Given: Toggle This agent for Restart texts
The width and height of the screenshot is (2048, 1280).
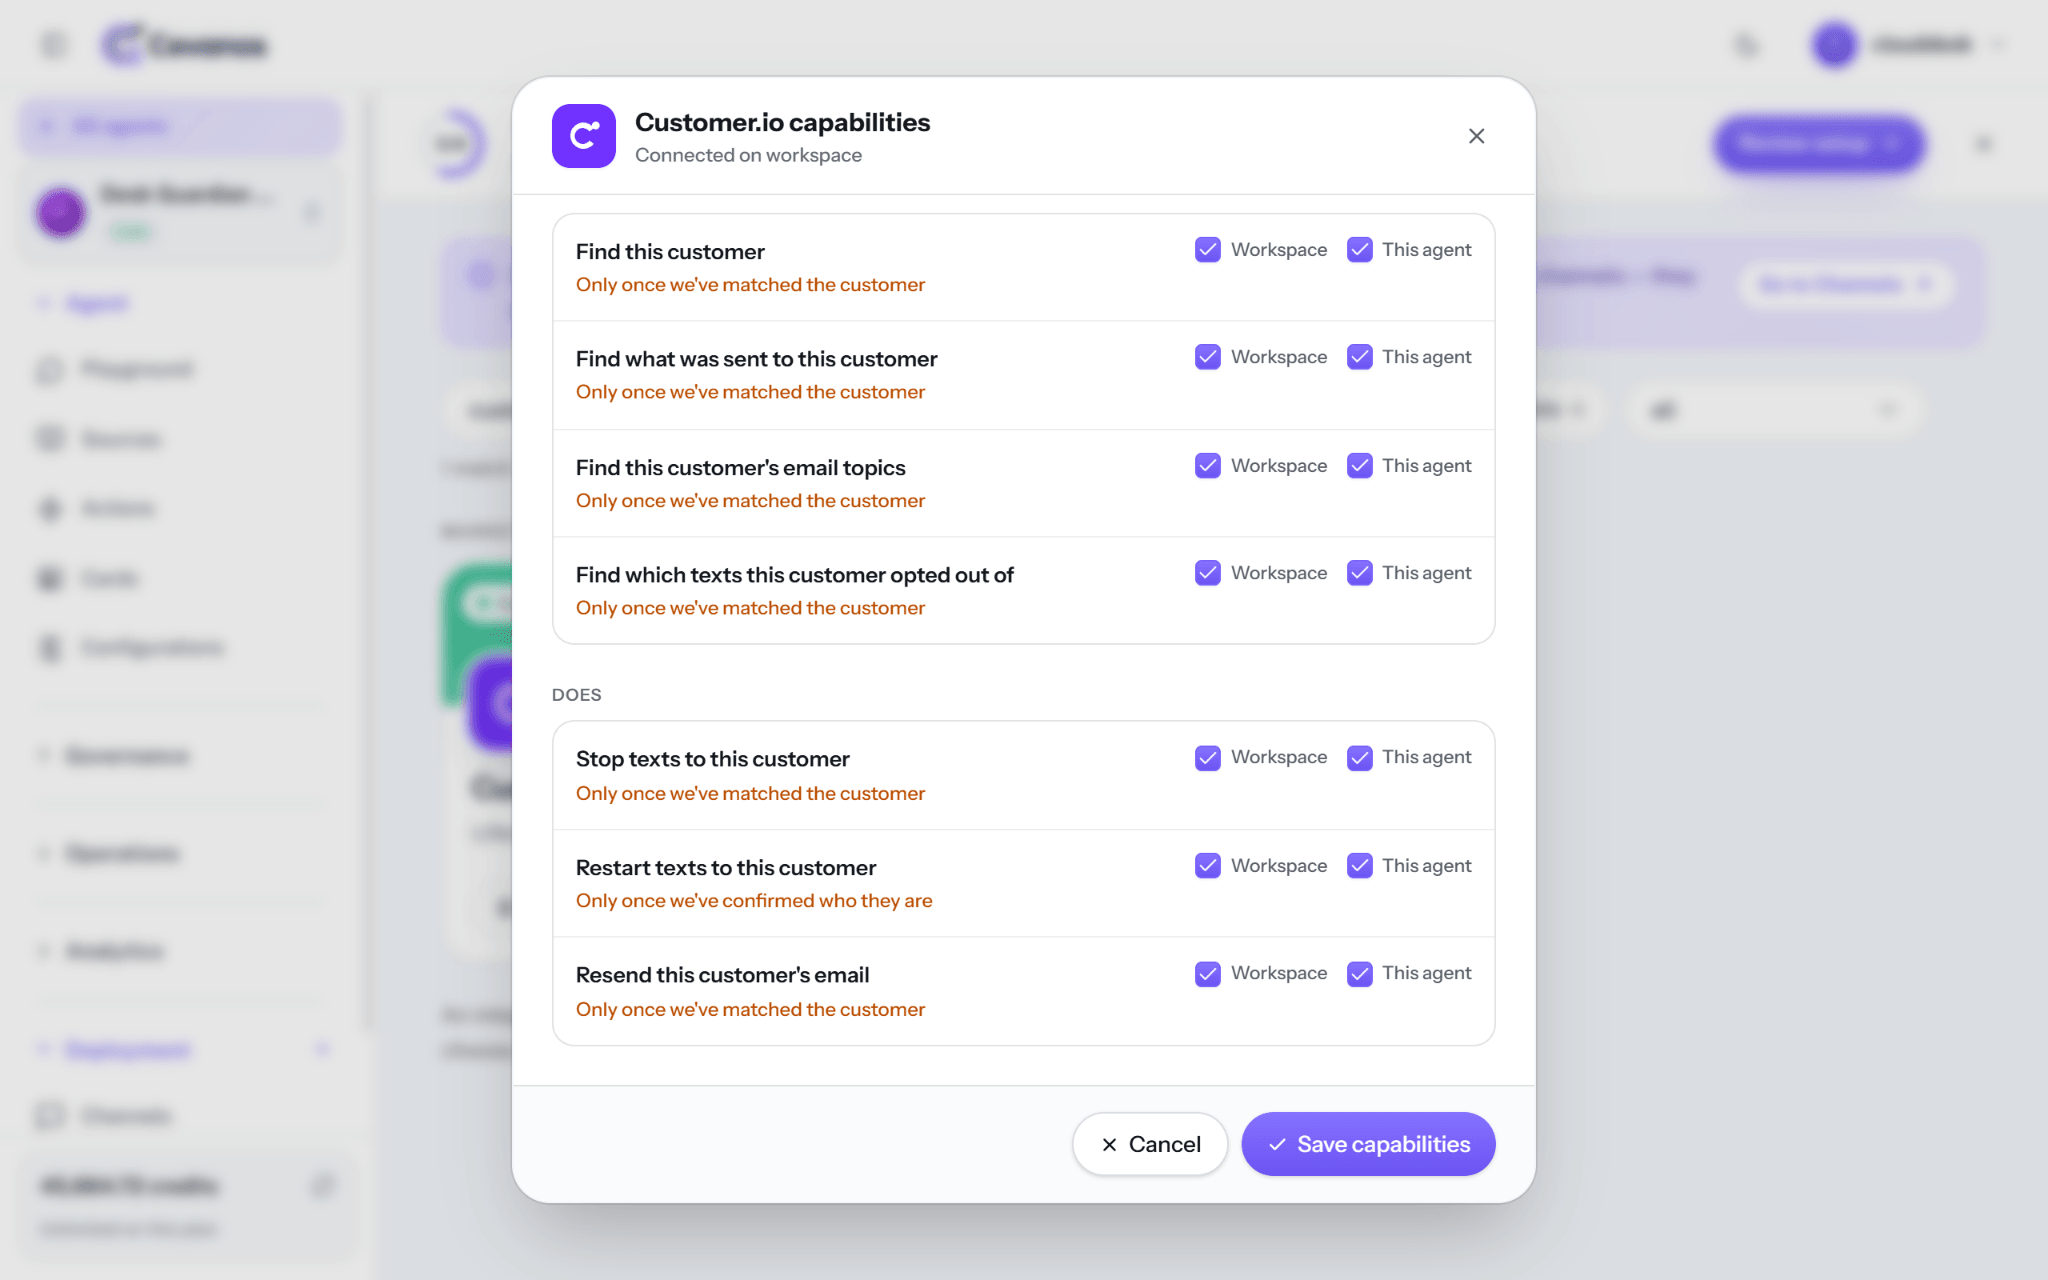Looking at the screenshot, I should [1360, 866].
